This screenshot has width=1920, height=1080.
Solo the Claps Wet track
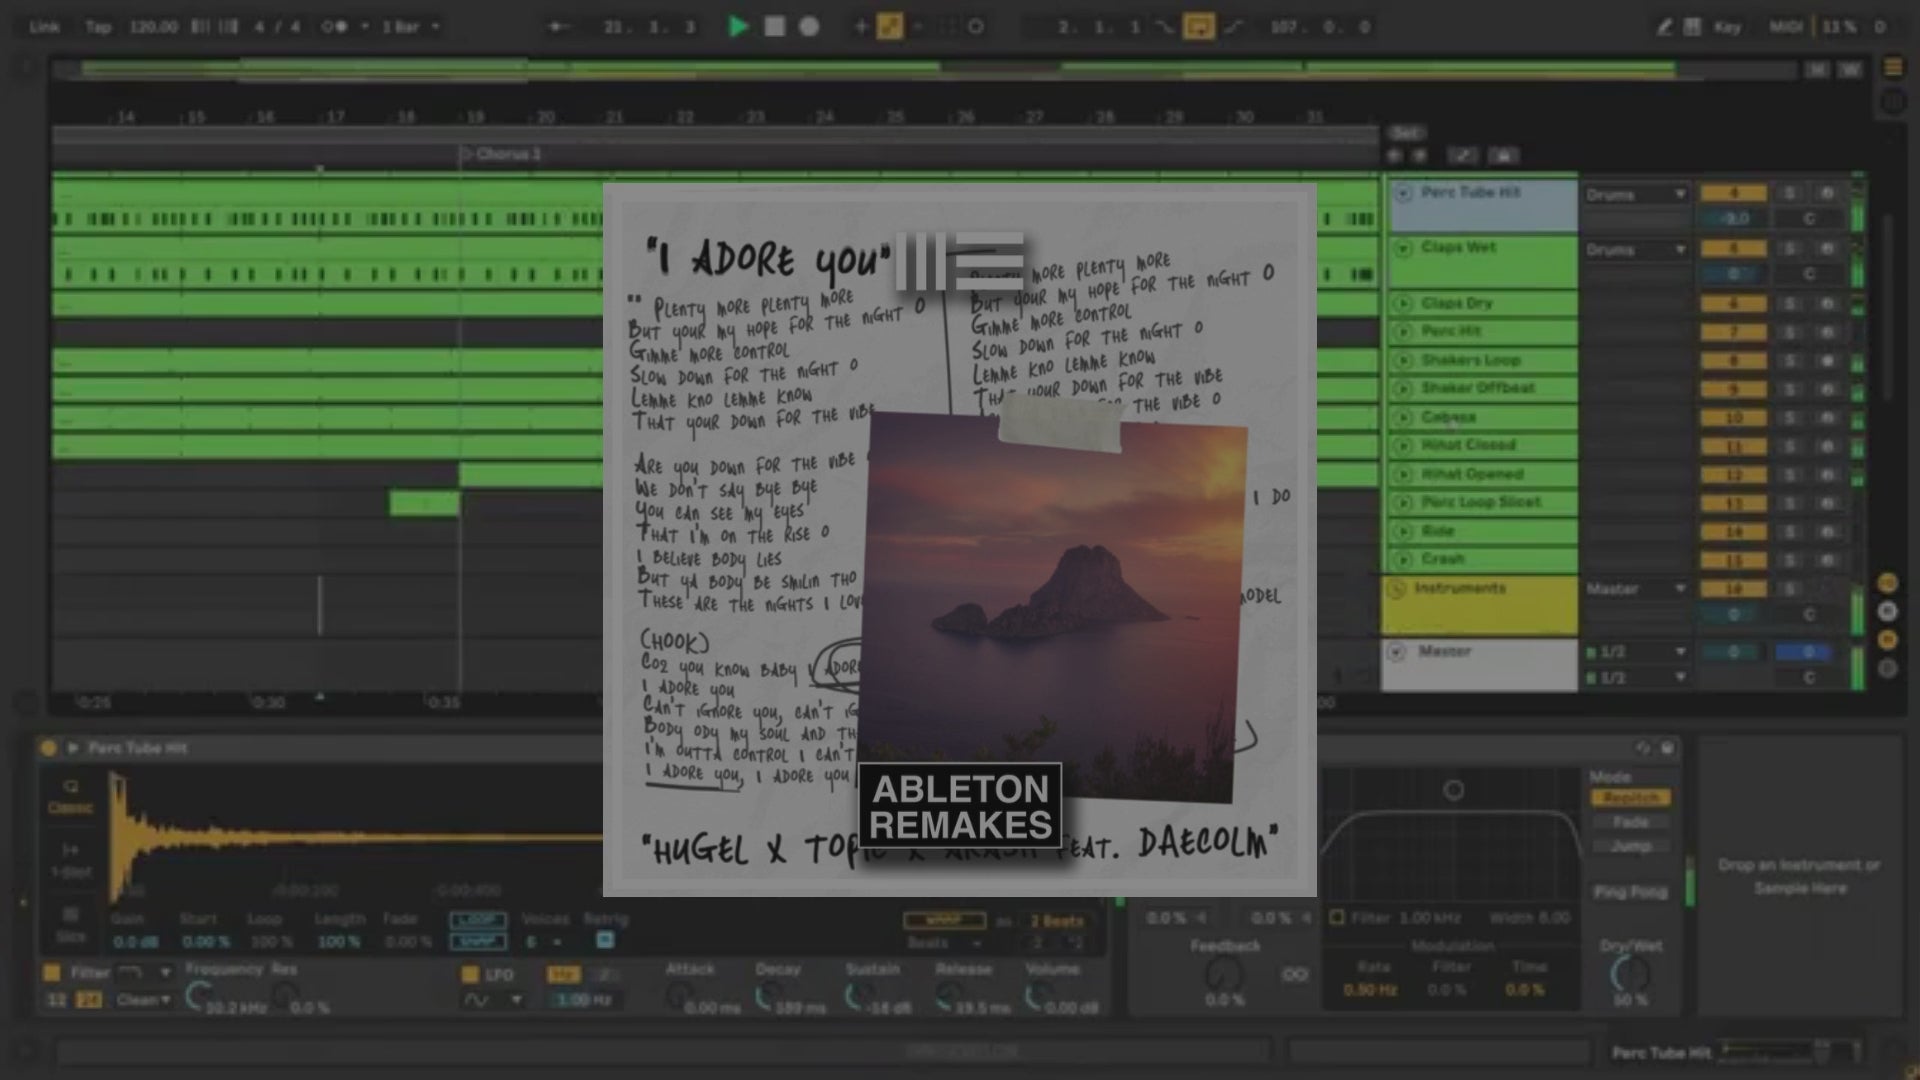tap(1790, 248)
